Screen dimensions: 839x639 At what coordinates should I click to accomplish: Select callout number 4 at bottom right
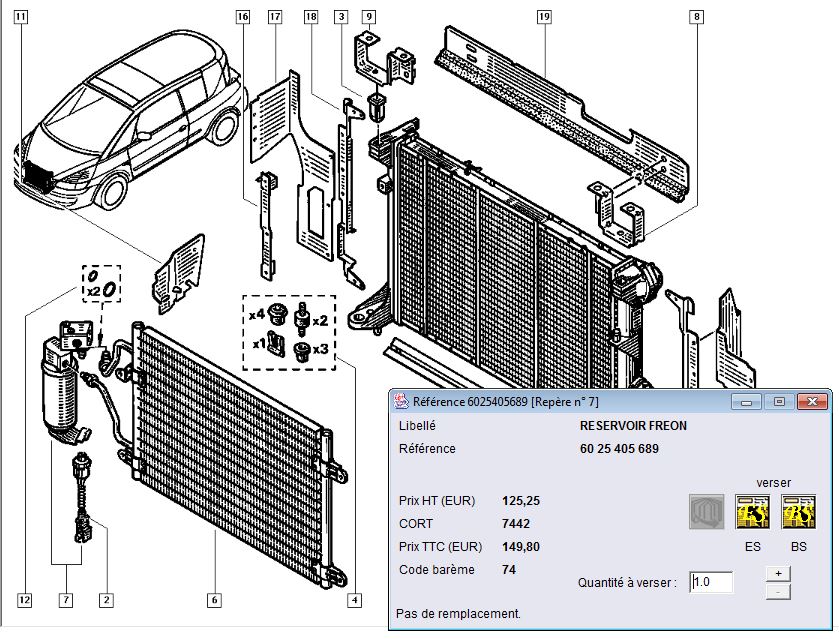[x=354, y=600]
